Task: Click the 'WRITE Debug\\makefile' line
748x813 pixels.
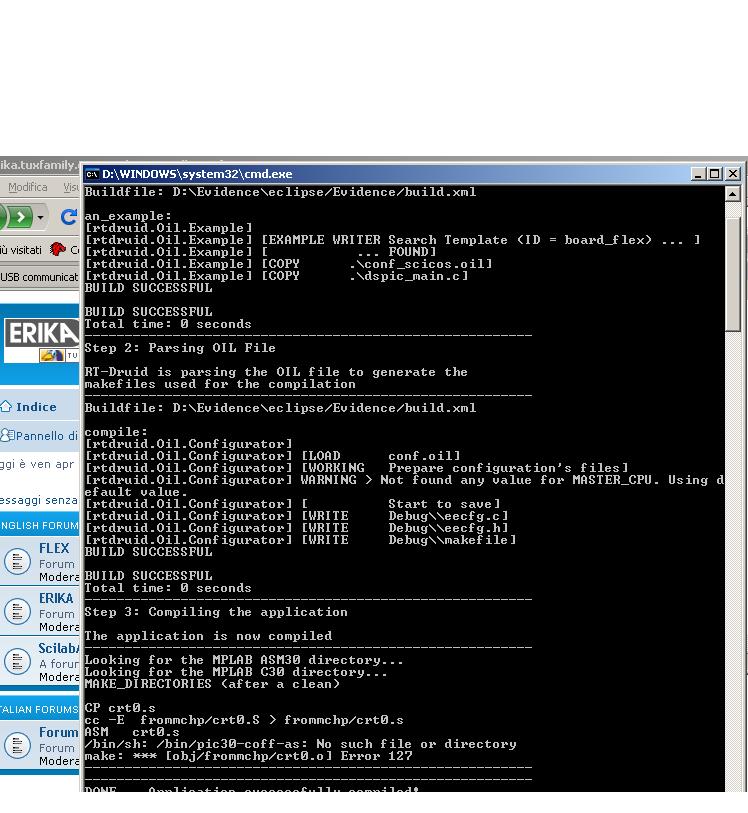Action: [x=301, y=540]
